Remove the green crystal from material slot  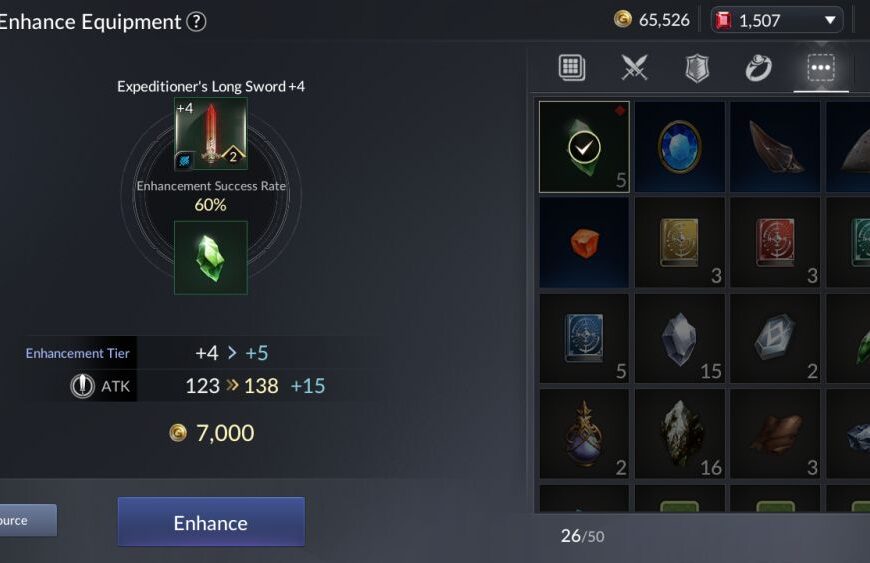211,257
